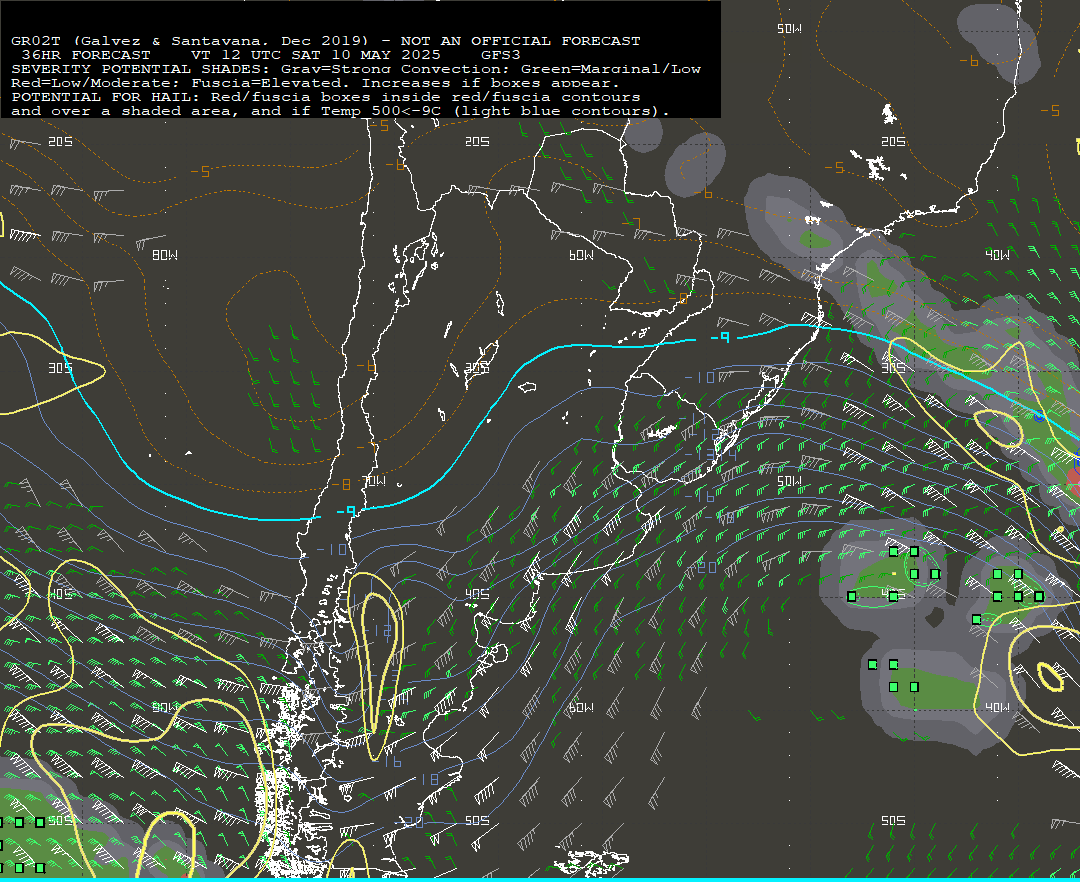This screenshot has height=882, width=1080.
Task: Click the "Temp 500<-9C" legend text
Action: pyautogui.click(x=382, y=111)
